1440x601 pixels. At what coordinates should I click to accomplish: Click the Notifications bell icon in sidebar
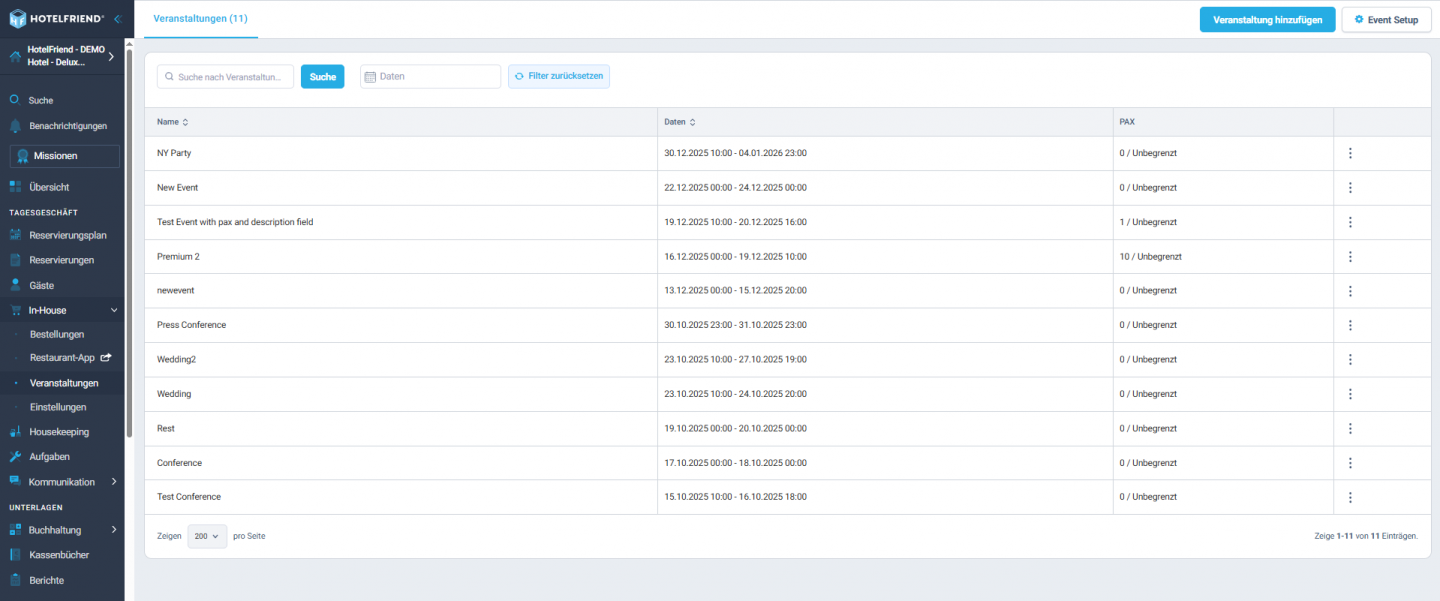click(x=15, y=126)
